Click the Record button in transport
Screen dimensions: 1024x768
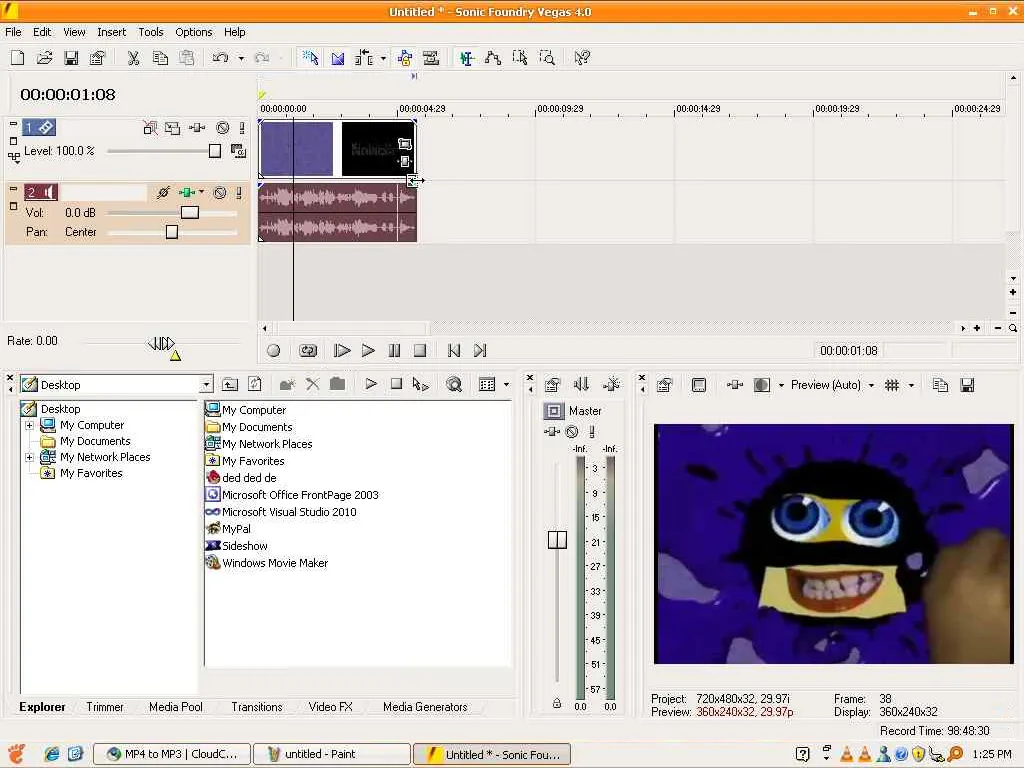[x=274, y=351]
